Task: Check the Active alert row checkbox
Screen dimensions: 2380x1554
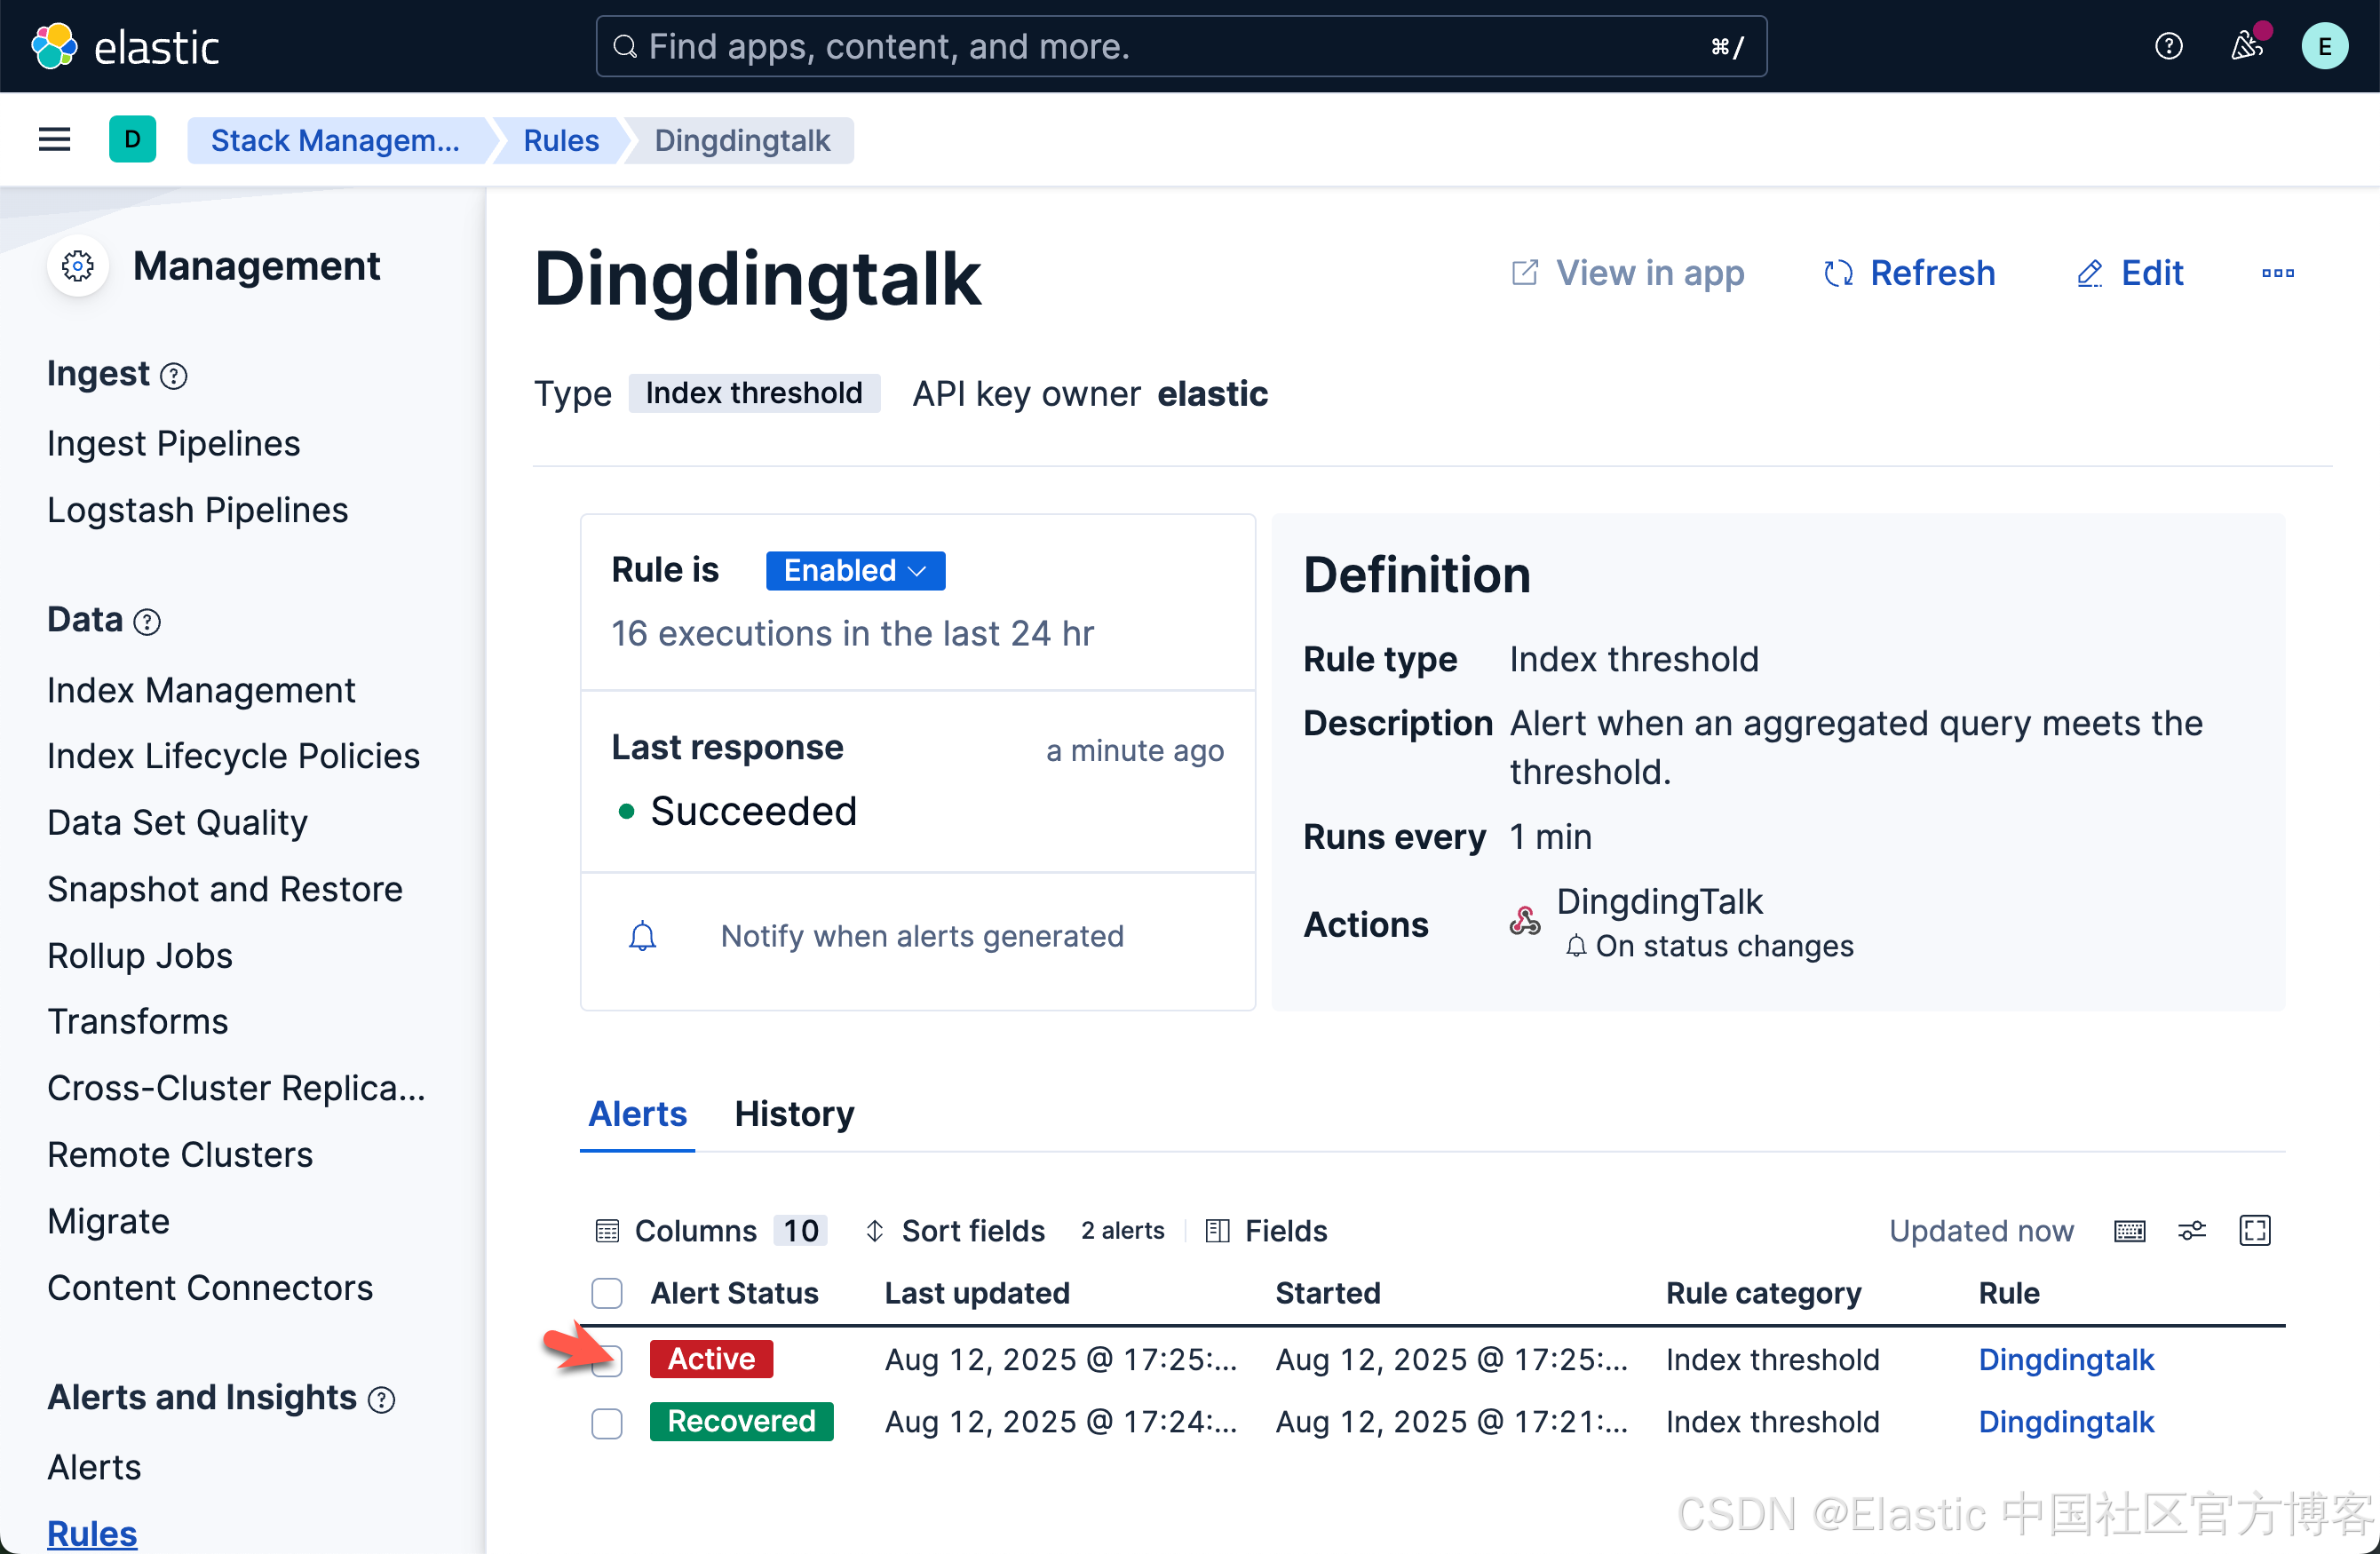Action: (x=606, y=1361)
